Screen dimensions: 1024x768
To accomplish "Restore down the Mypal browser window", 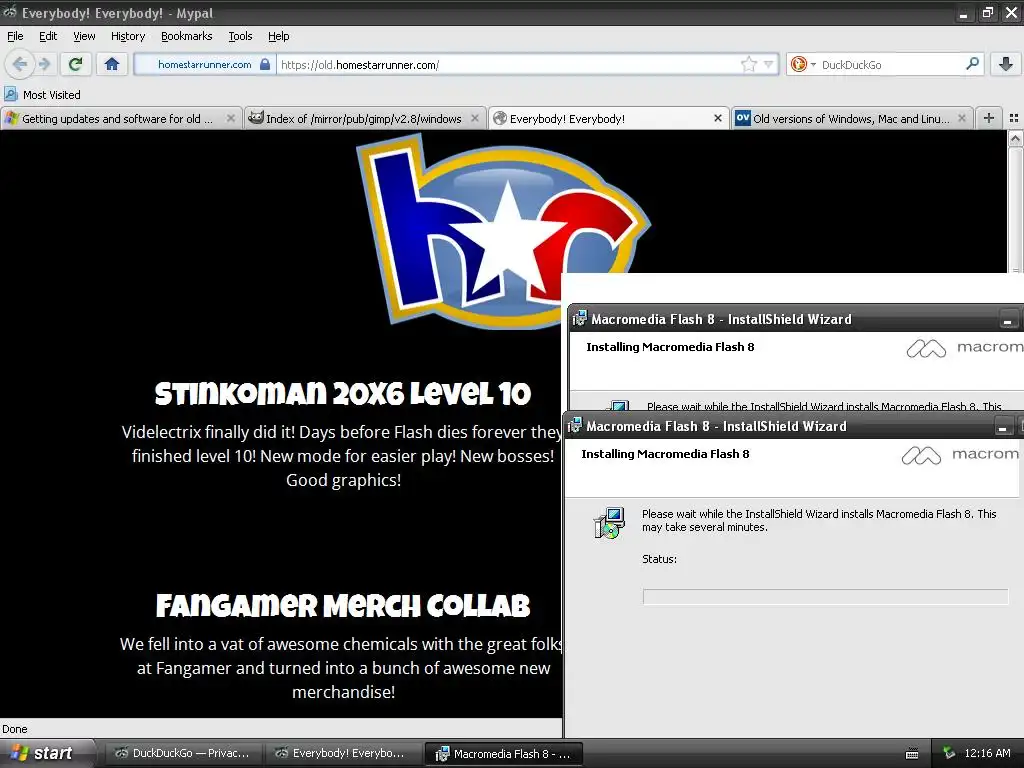I will pyautogui.click(x=987, y=12).
